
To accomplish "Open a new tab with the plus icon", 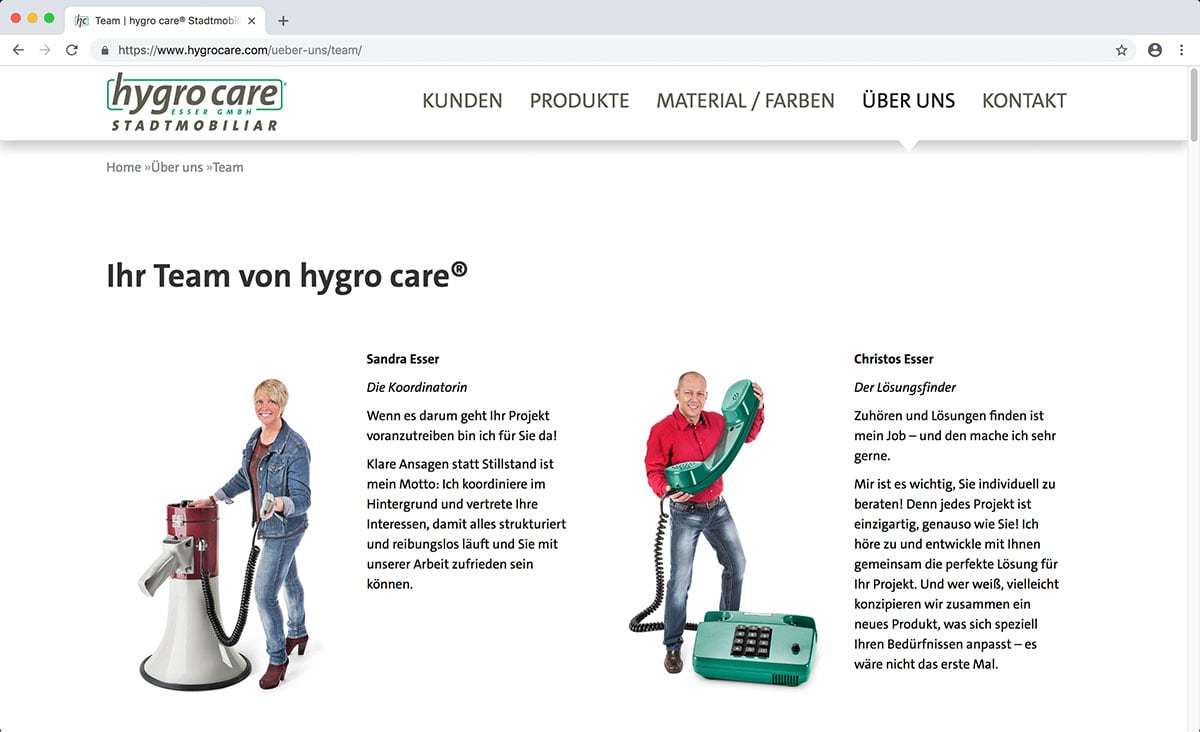I will (x=283, y=20).
